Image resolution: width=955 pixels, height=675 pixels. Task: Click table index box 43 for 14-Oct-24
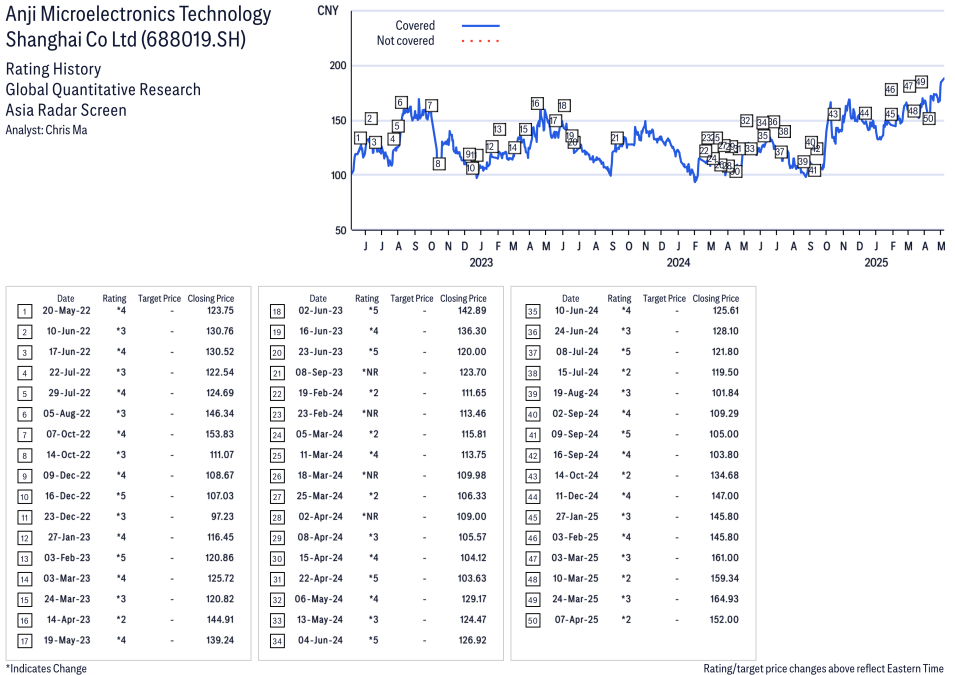[x=532, y=476]
